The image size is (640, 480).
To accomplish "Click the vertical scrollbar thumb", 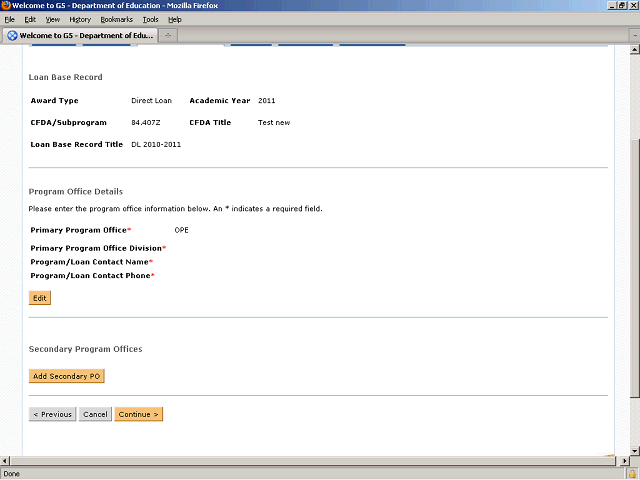I will [635, 267].
